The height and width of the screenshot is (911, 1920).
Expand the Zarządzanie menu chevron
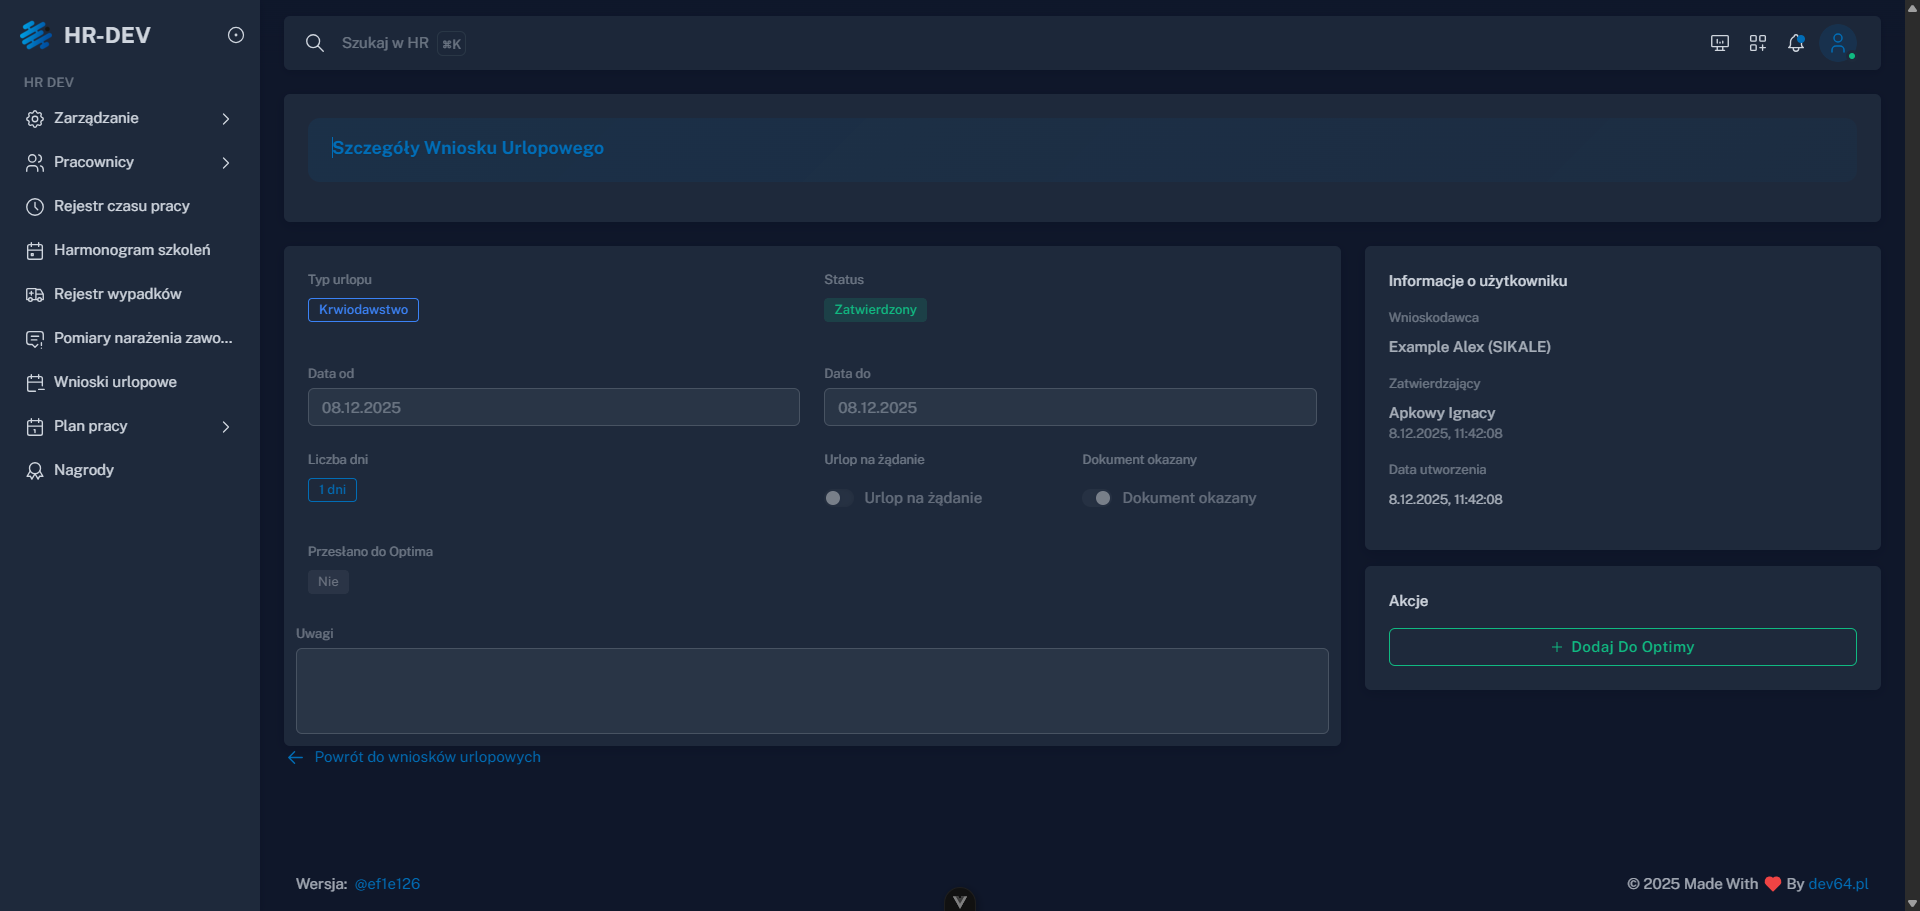pos(226,118)
